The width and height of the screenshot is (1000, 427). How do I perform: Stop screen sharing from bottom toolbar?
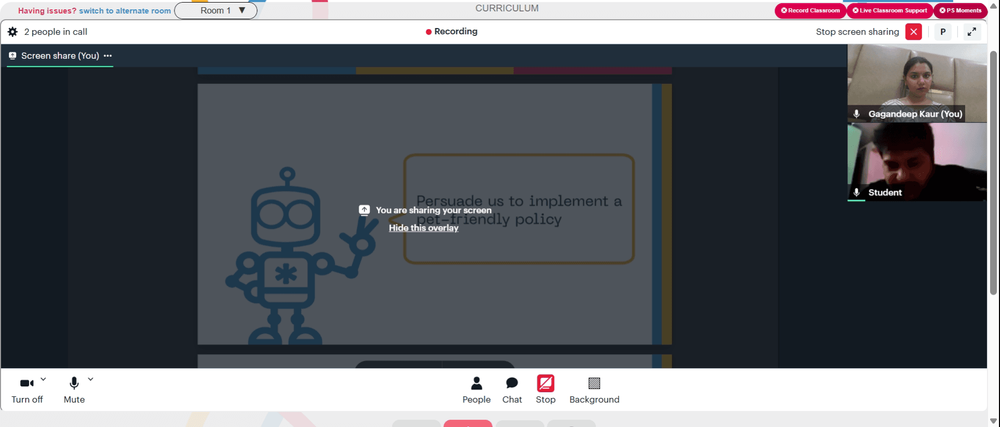tap(545, 389)
